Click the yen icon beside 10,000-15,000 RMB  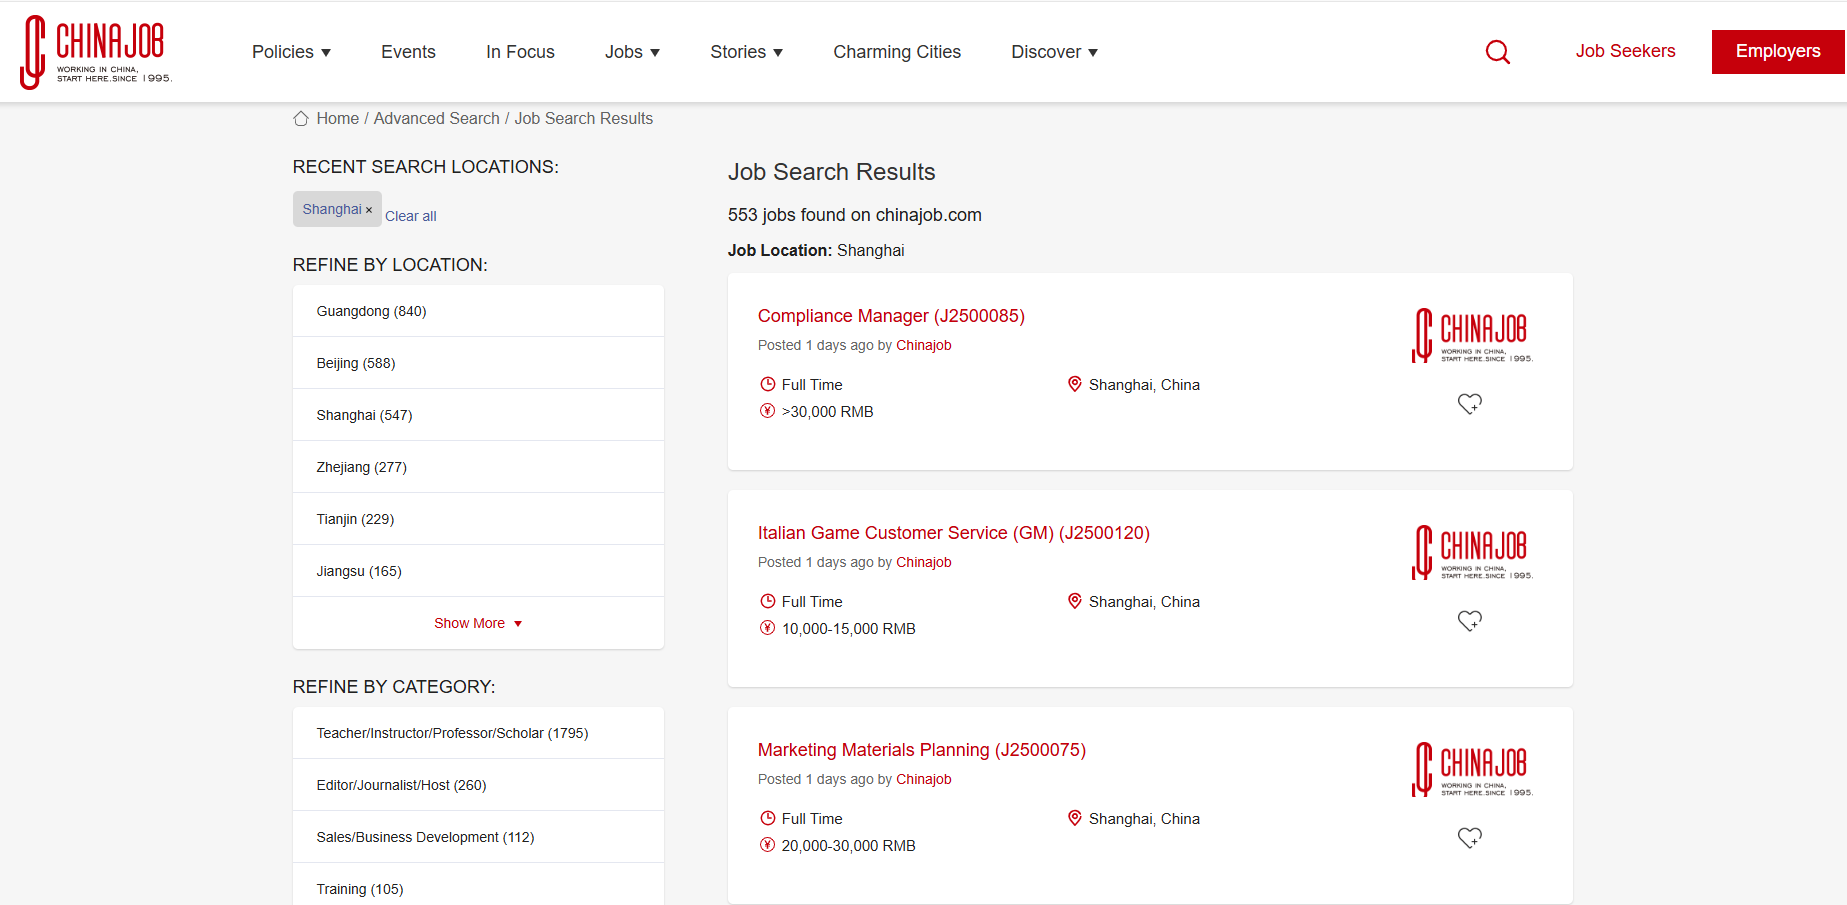point(768,628)
